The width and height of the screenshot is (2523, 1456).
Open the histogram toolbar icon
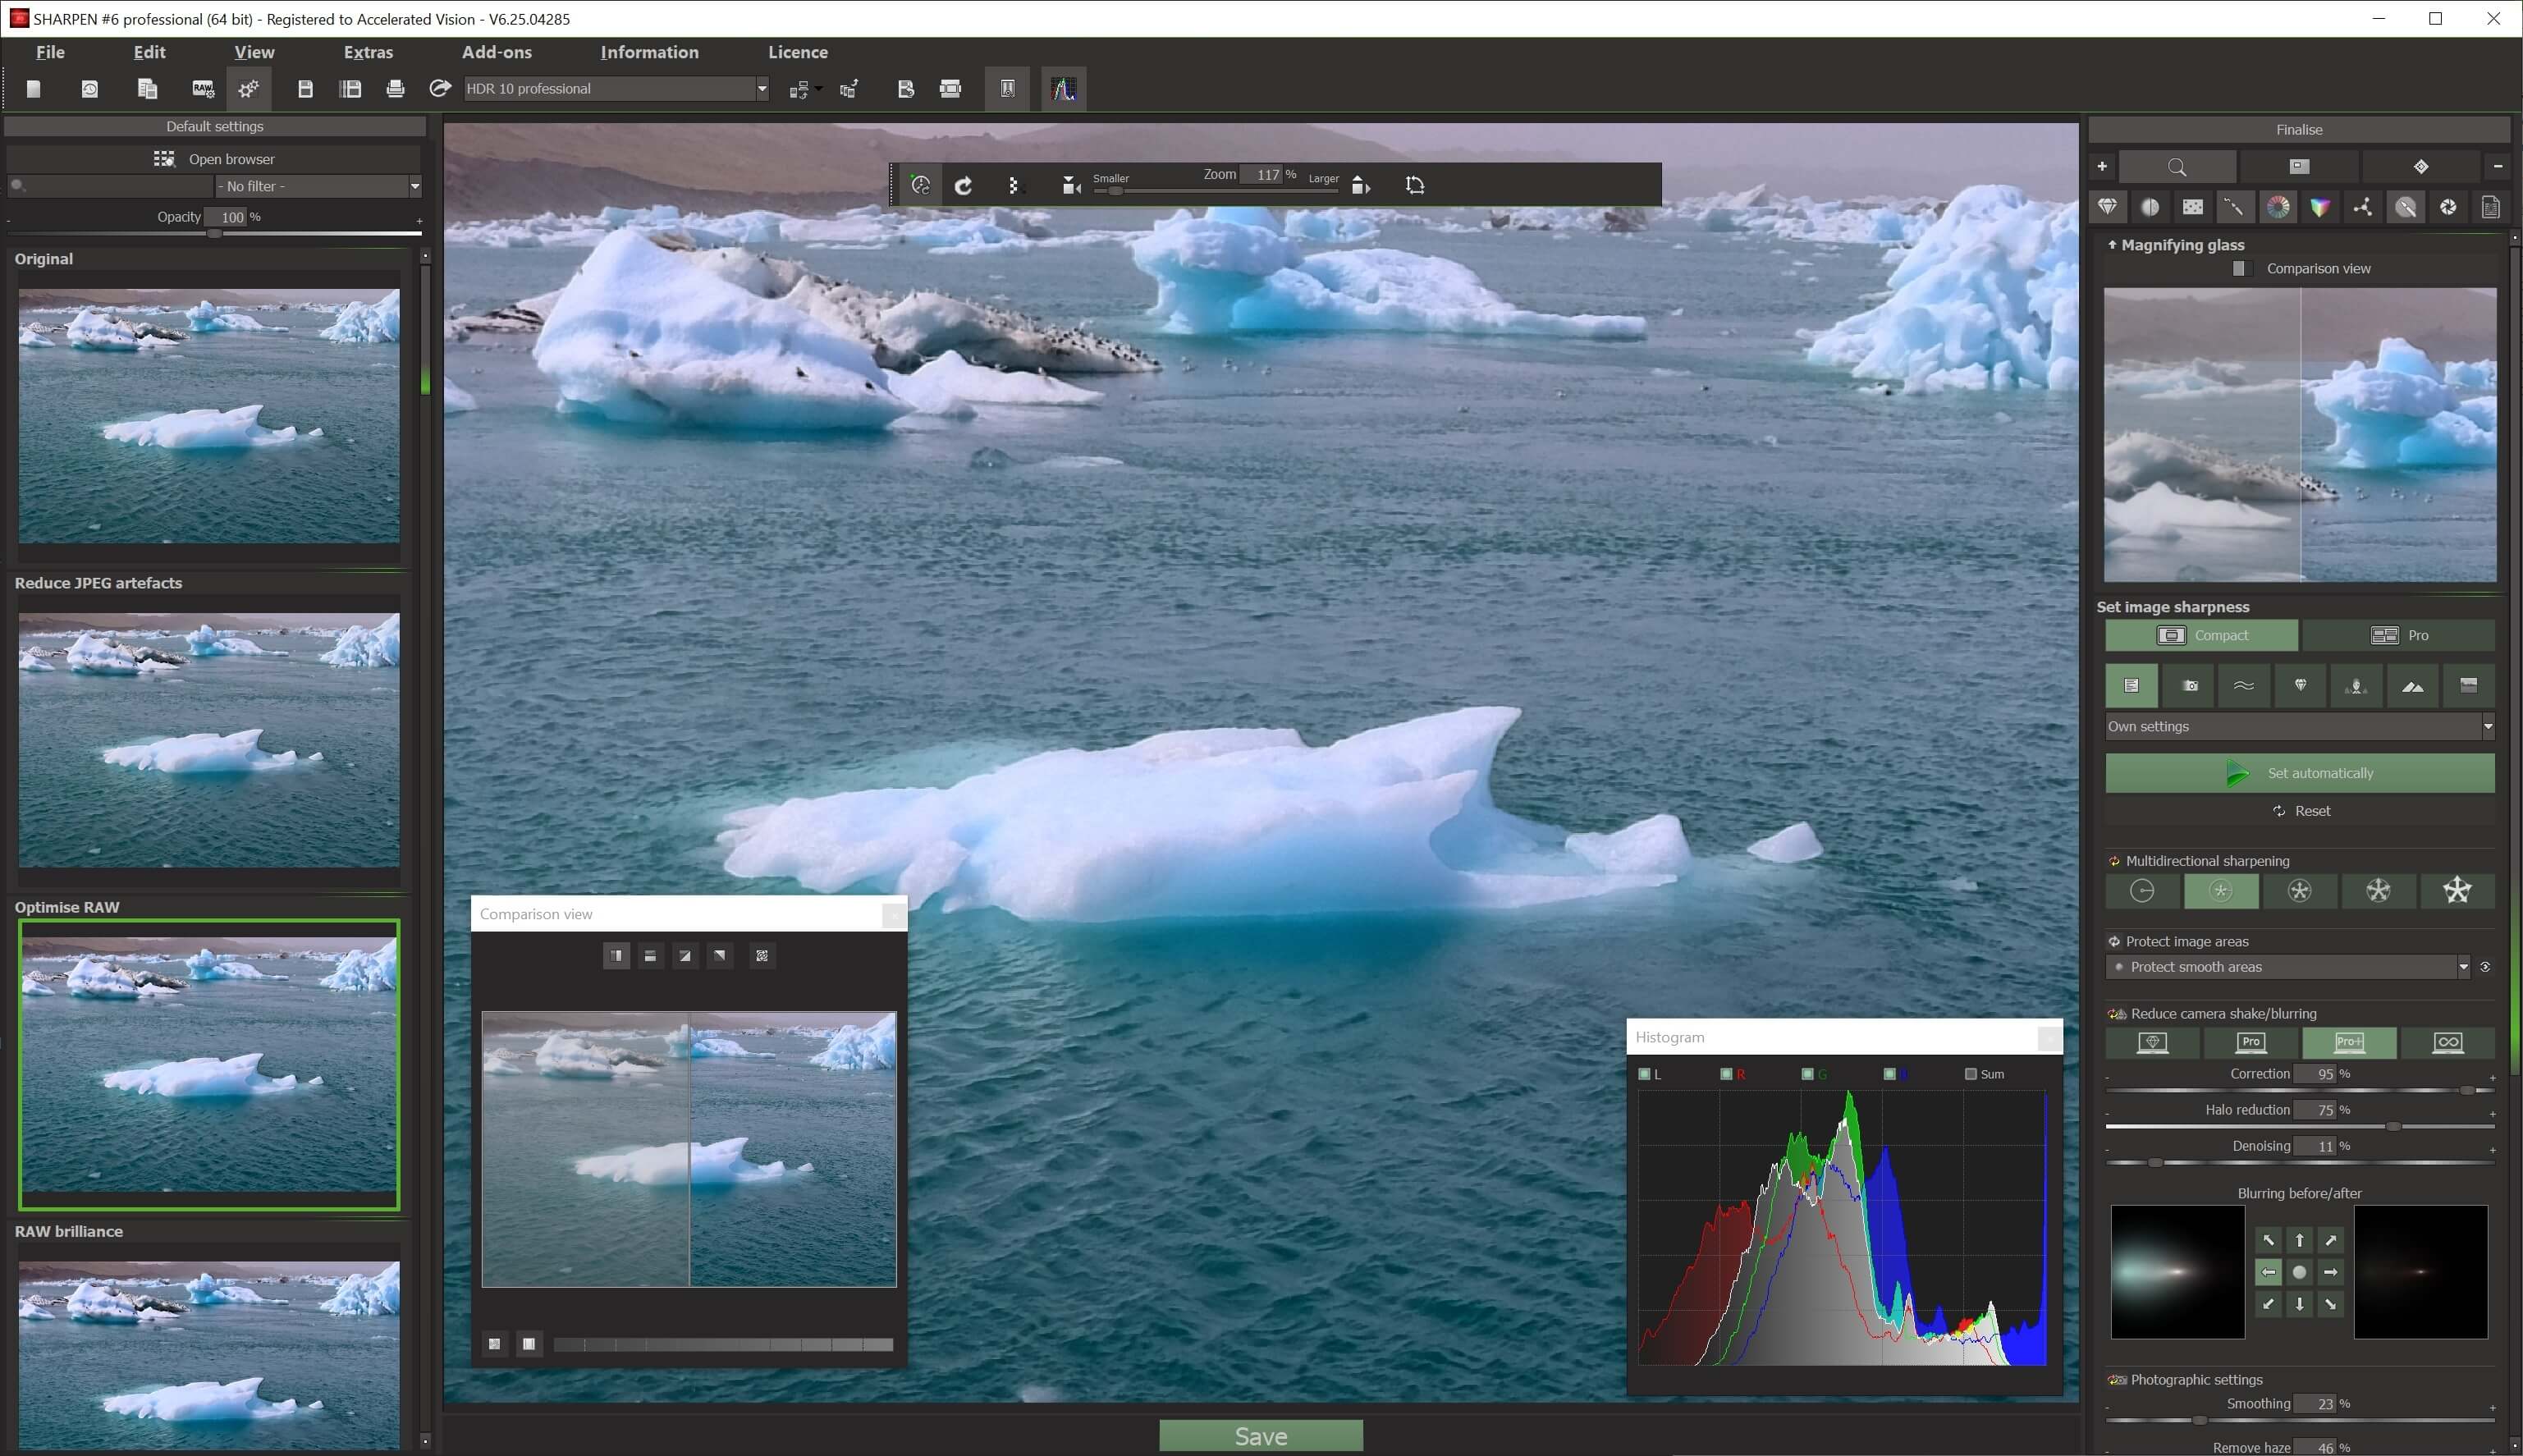[1064, 89]
